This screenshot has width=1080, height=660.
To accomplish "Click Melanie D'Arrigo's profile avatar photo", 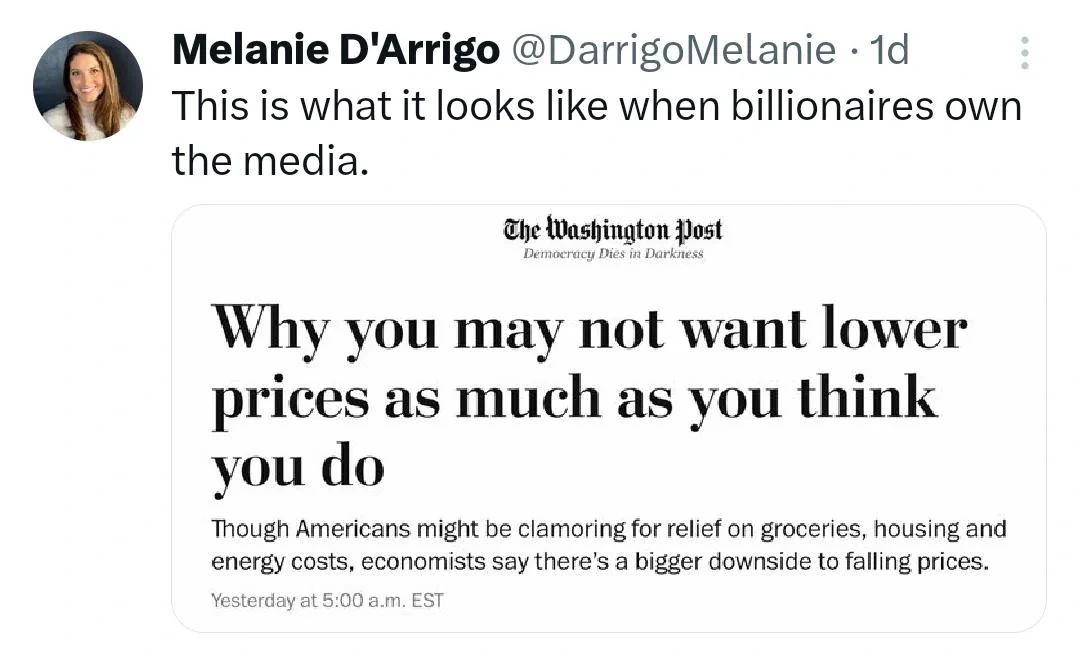I will point(88,86).
